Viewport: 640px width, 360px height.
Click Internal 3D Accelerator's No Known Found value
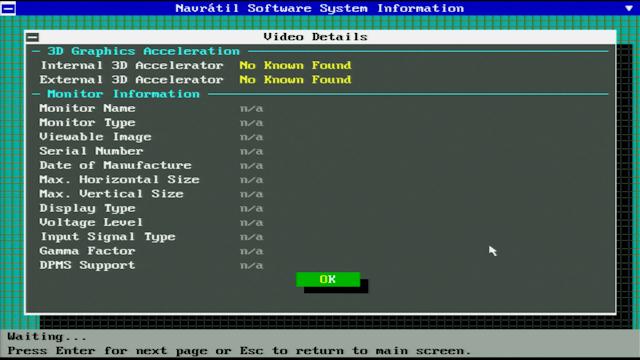(x=295, y=66)
